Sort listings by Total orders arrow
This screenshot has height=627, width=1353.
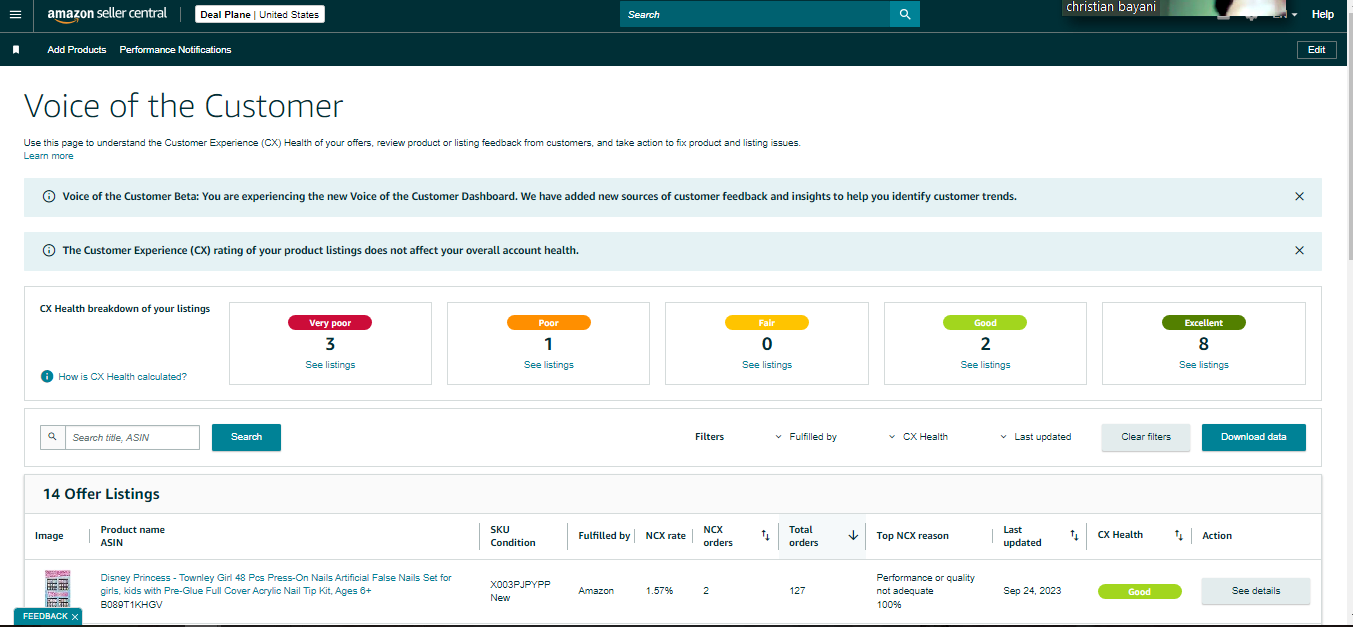coord(853,536)
